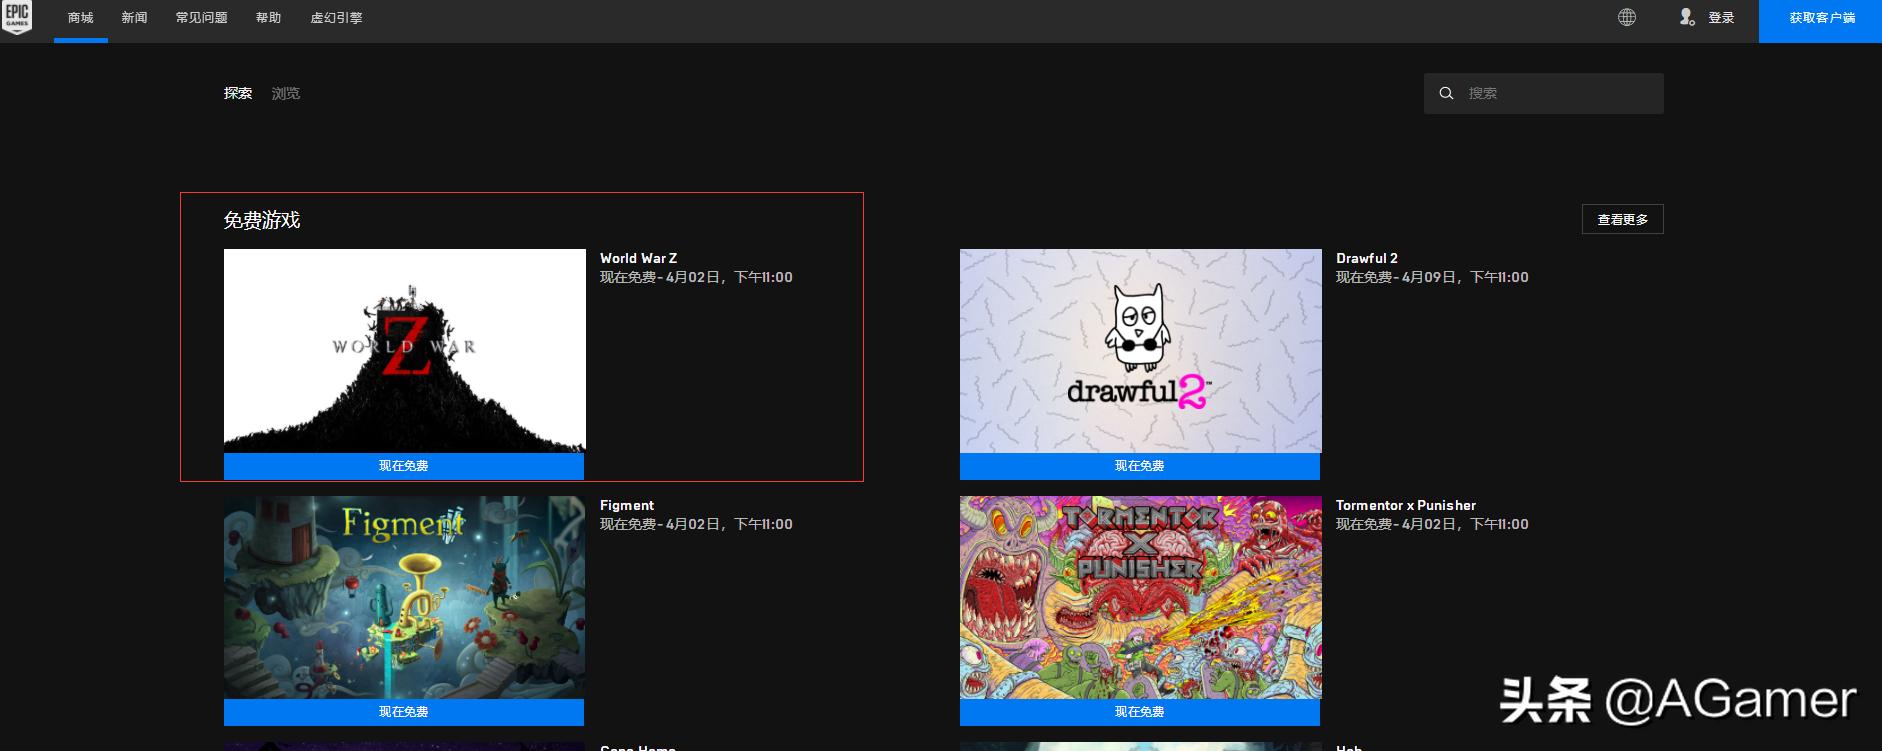Viewport: 1882px width, 751px height.
Task: Go to the 新闻 news page
Action: (134, 18)
